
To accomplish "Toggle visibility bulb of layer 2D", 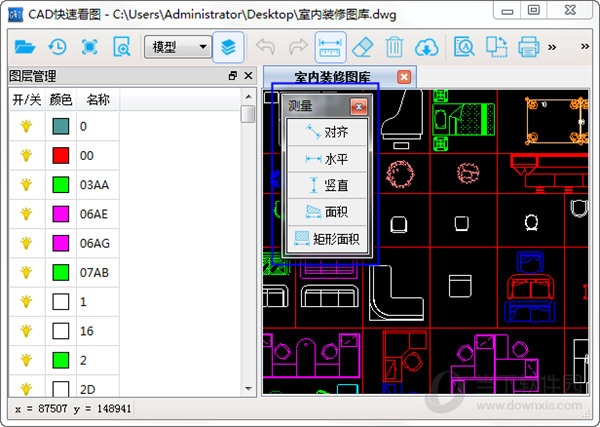I will [x=26, y=389].
